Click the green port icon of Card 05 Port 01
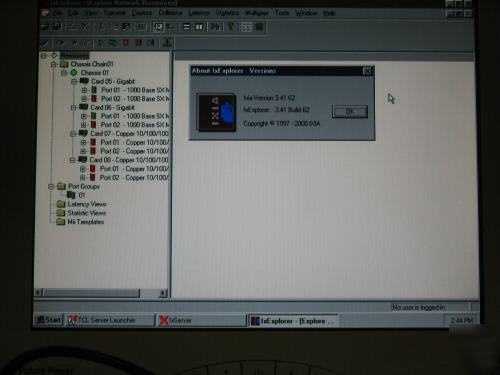The height and width of the screenshot is (375, 500). coord(94,90)
